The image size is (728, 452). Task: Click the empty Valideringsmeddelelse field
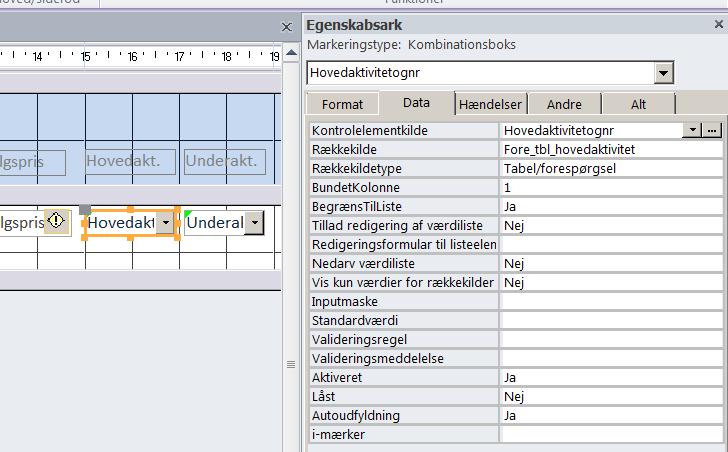[x=611, y=359]
